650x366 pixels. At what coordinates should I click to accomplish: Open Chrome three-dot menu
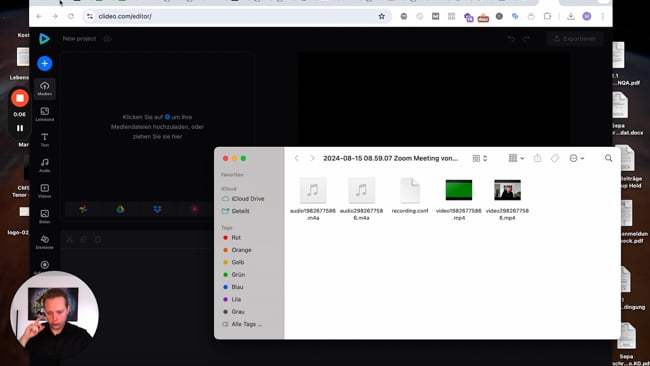click(602, 16)
